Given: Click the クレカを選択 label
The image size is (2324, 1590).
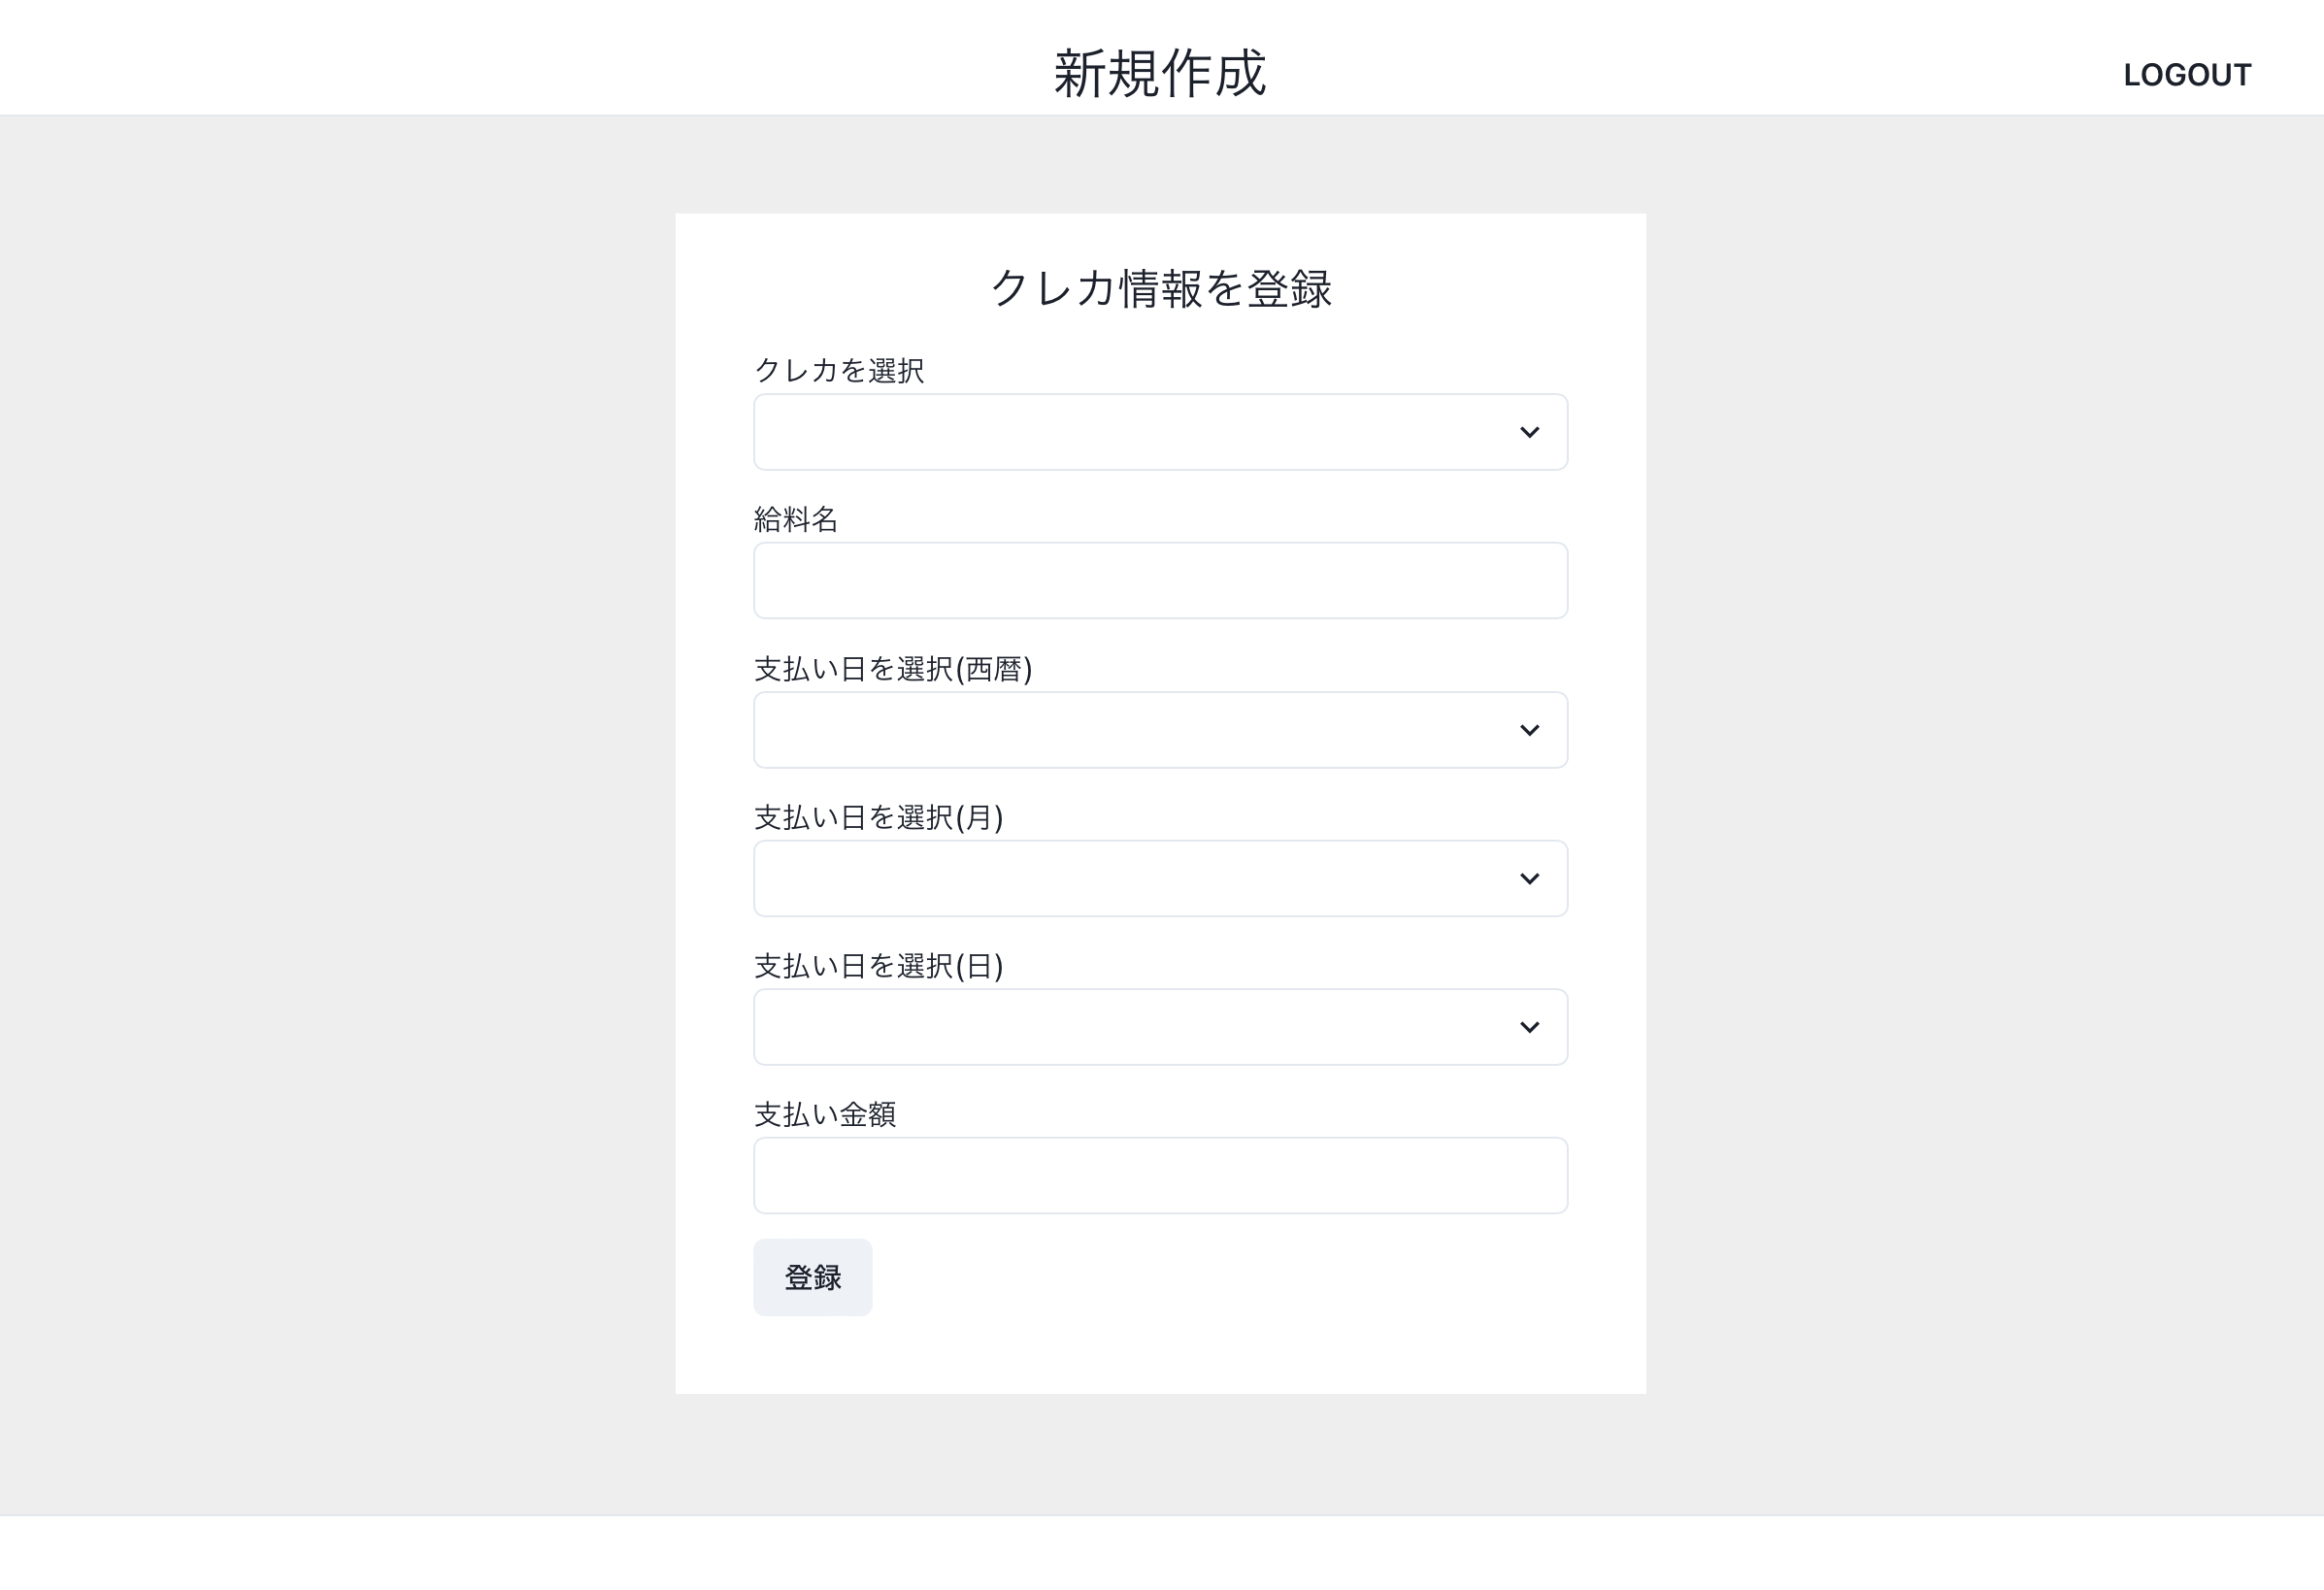Looking at the screenshot, I should tap(839, 370).
